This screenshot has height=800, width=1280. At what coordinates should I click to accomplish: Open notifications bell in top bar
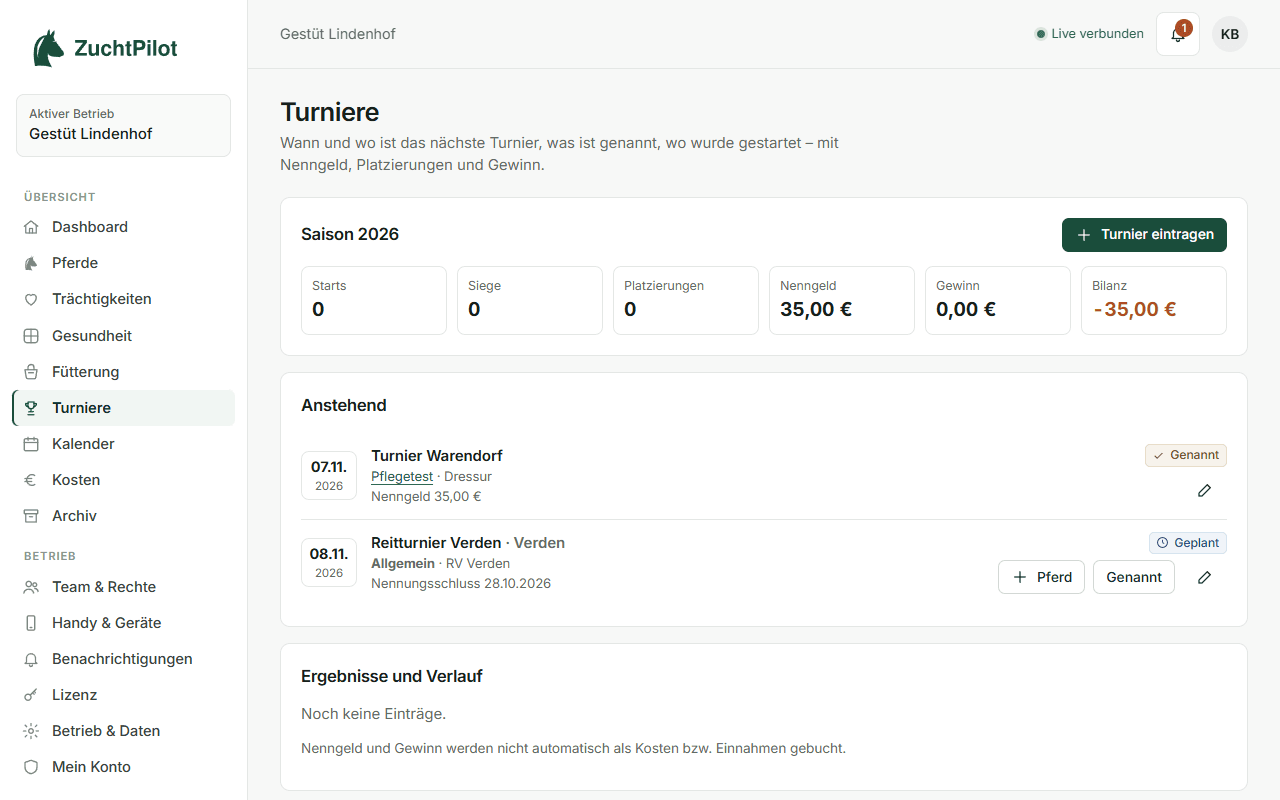1178,34
